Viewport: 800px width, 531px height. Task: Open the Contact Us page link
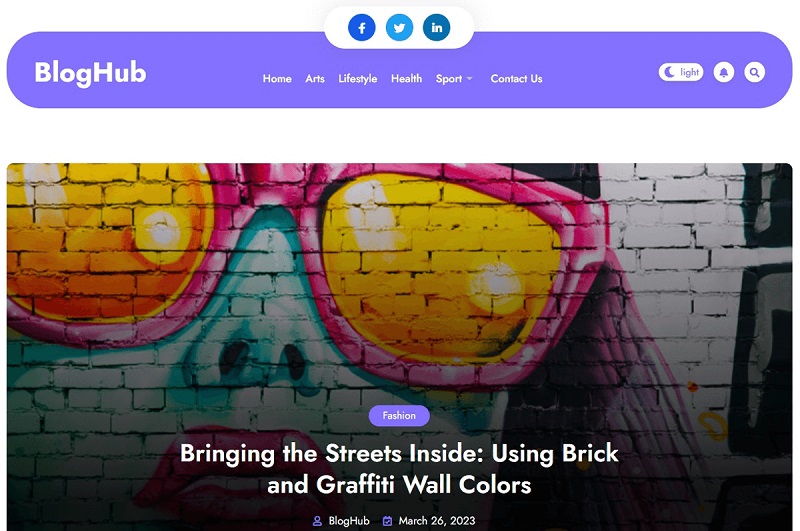click(x=516, y=79)
